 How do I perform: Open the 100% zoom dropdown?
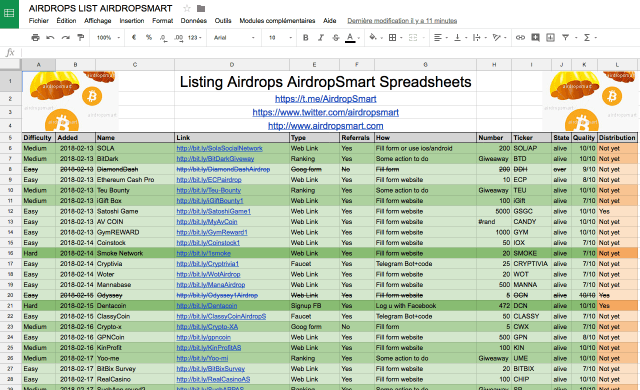pos(108,38)
